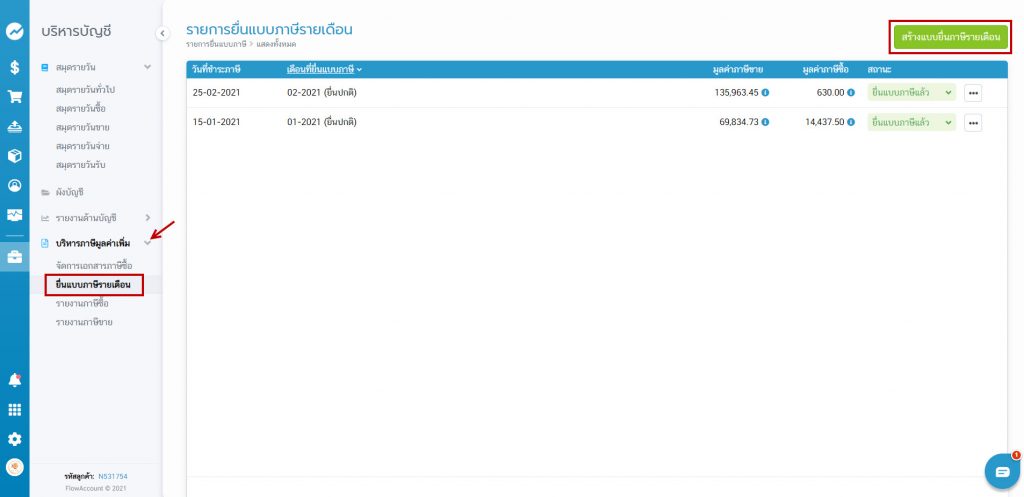Open the user profile avatar
This screenshot has width=1024, height=497.
coord(14,467)
